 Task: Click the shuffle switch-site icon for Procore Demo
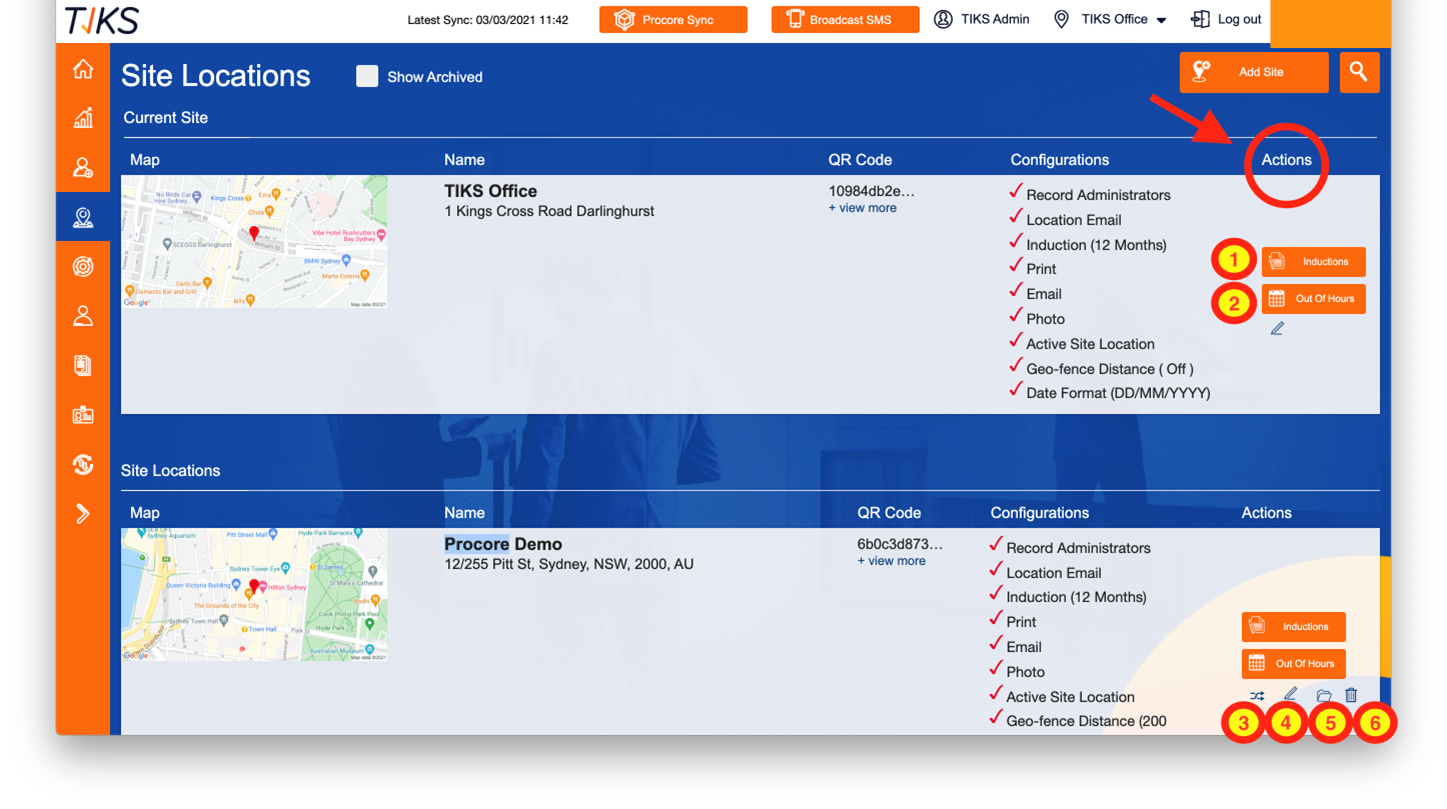pos(1257,696)
